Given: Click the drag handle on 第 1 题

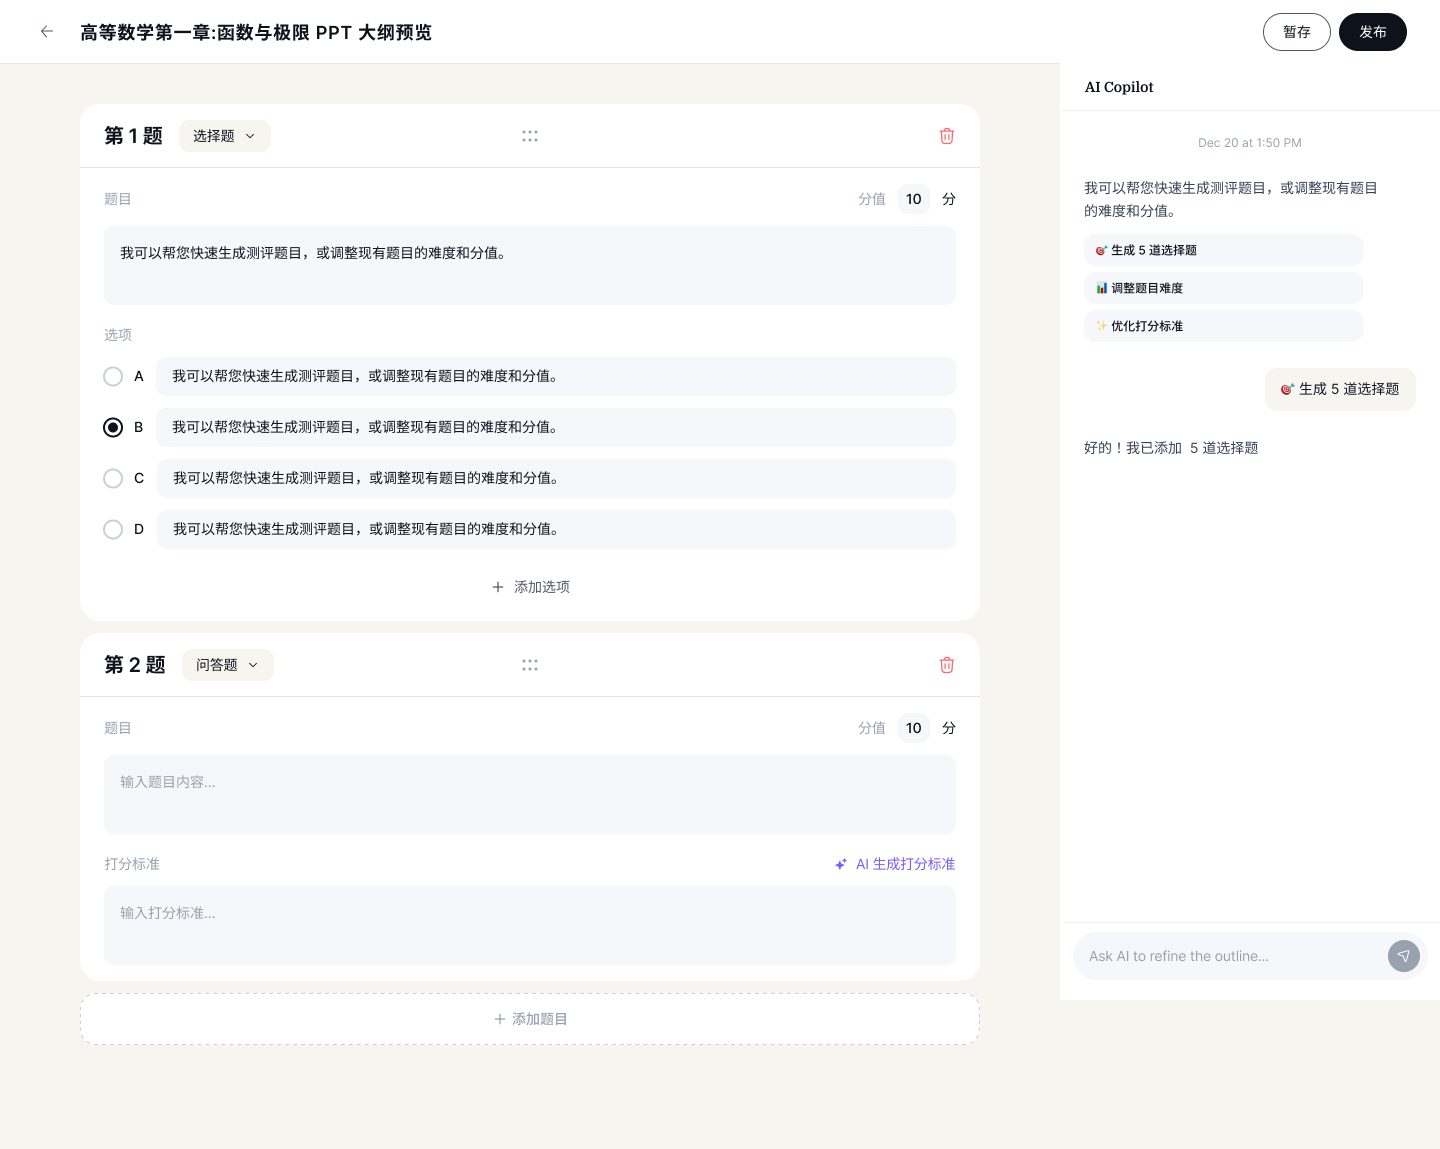Looking at the screenshot, I should [x=530, y=136].
